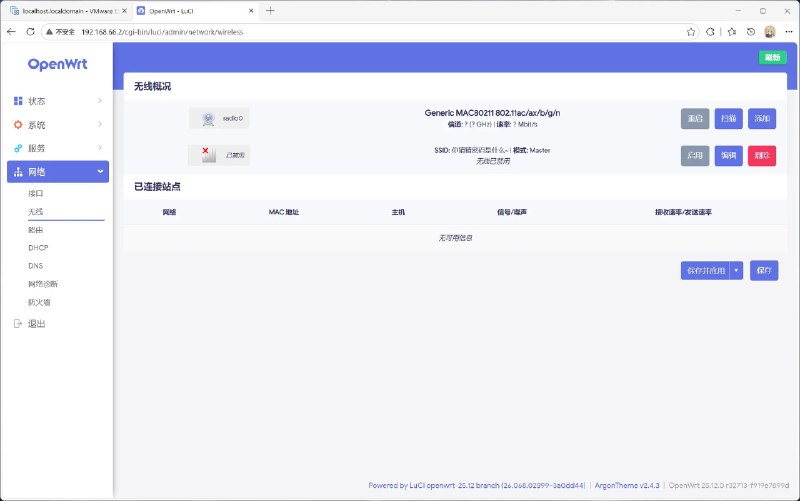Screen dimensions: 800x501
Task: Click the OpenWrt logo
Action: (x=58, y=64)
